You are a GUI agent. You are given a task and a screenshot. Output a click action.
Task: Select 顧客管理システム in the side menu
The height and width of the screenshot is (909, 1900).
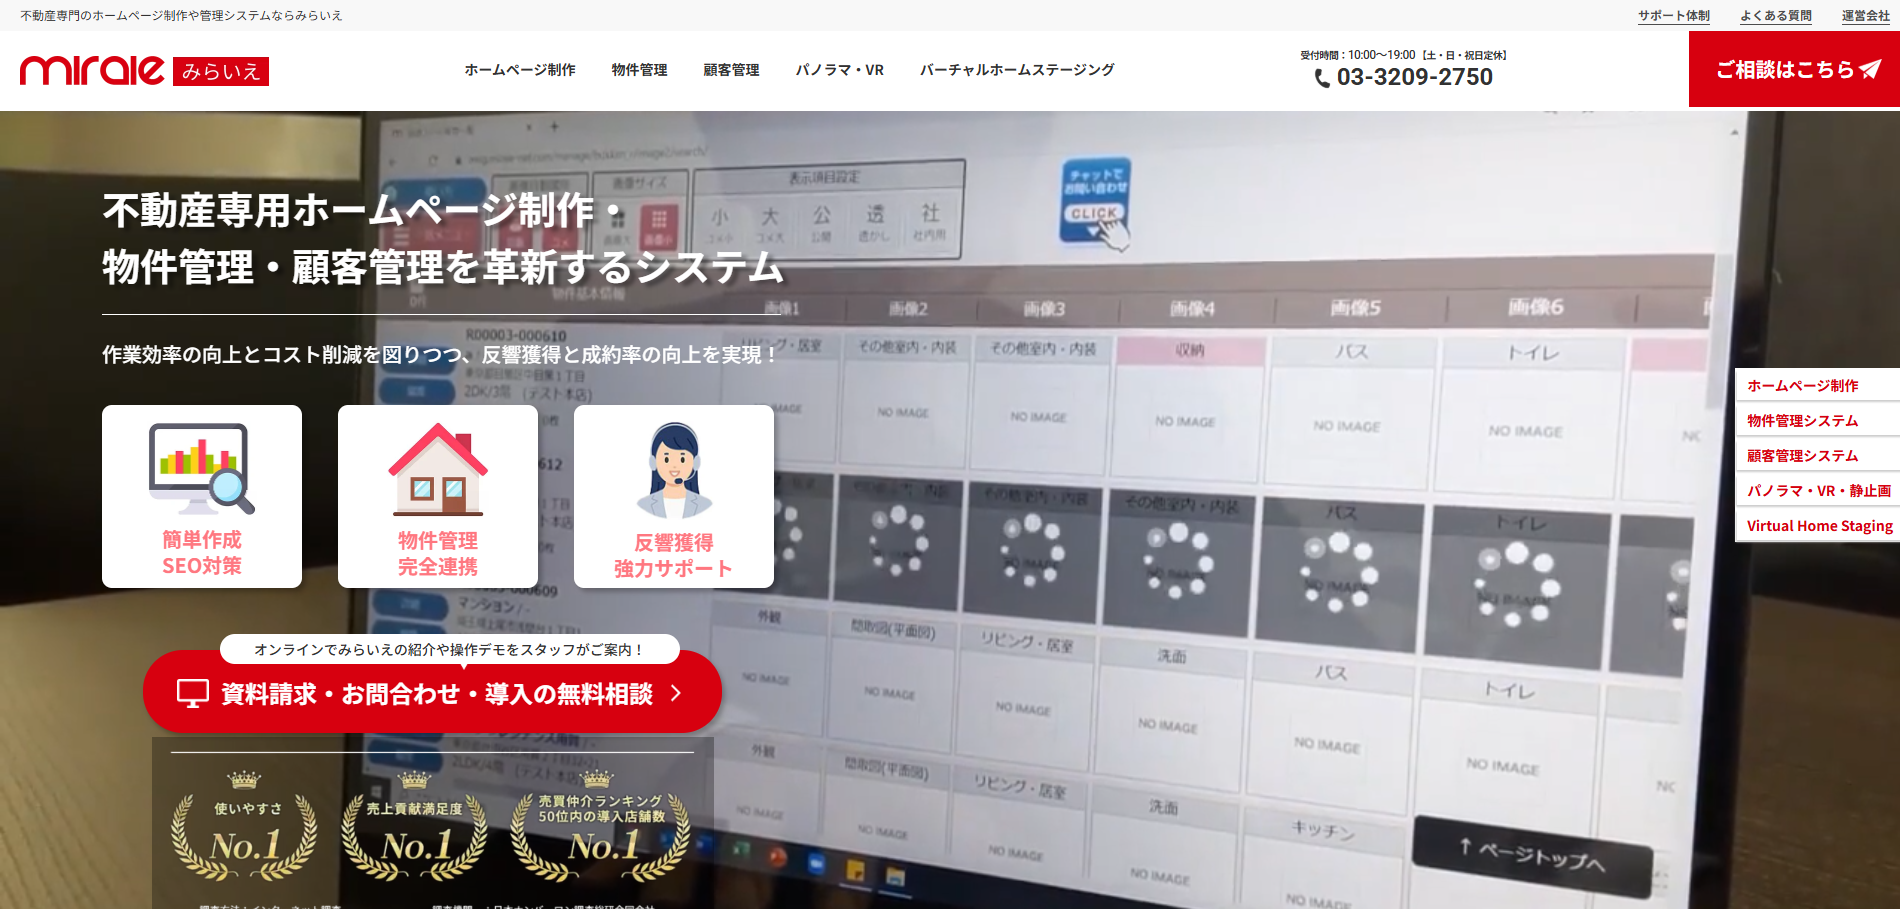click(x=1817, y=455)
